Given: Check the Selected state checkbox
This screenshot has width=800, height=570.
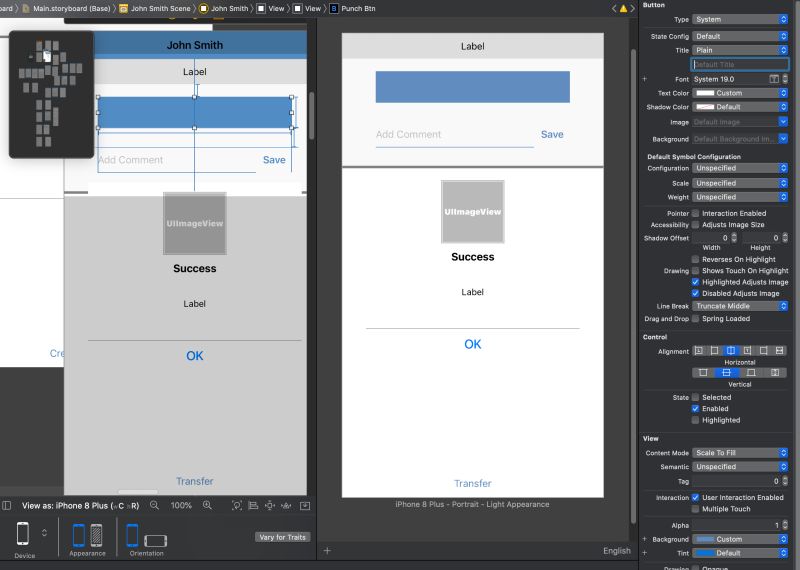Looking at the screenshot, I should (695, 397).
